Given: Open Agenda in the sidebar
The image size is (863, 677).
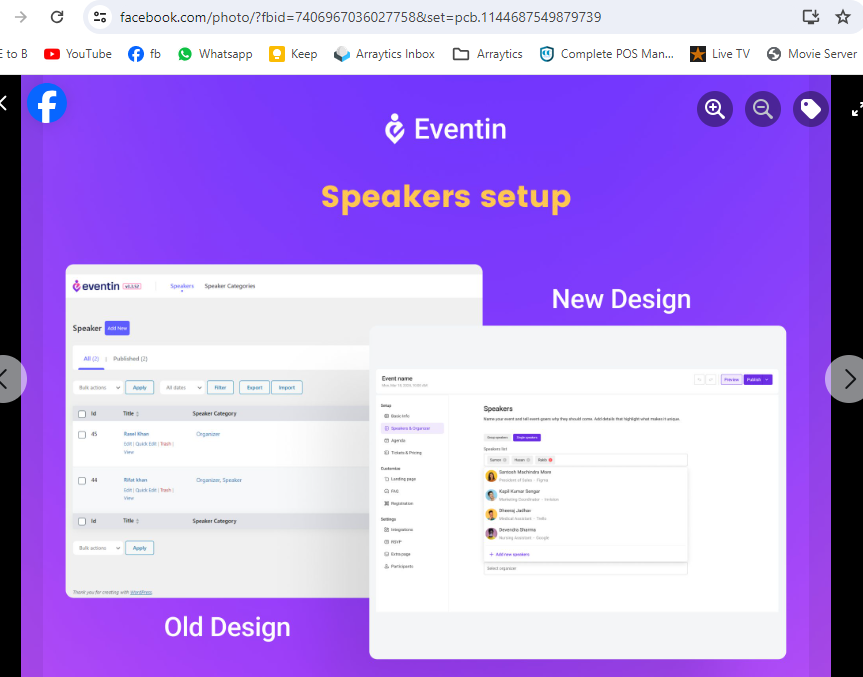Looking at the screenshot, I should [395, 441].
